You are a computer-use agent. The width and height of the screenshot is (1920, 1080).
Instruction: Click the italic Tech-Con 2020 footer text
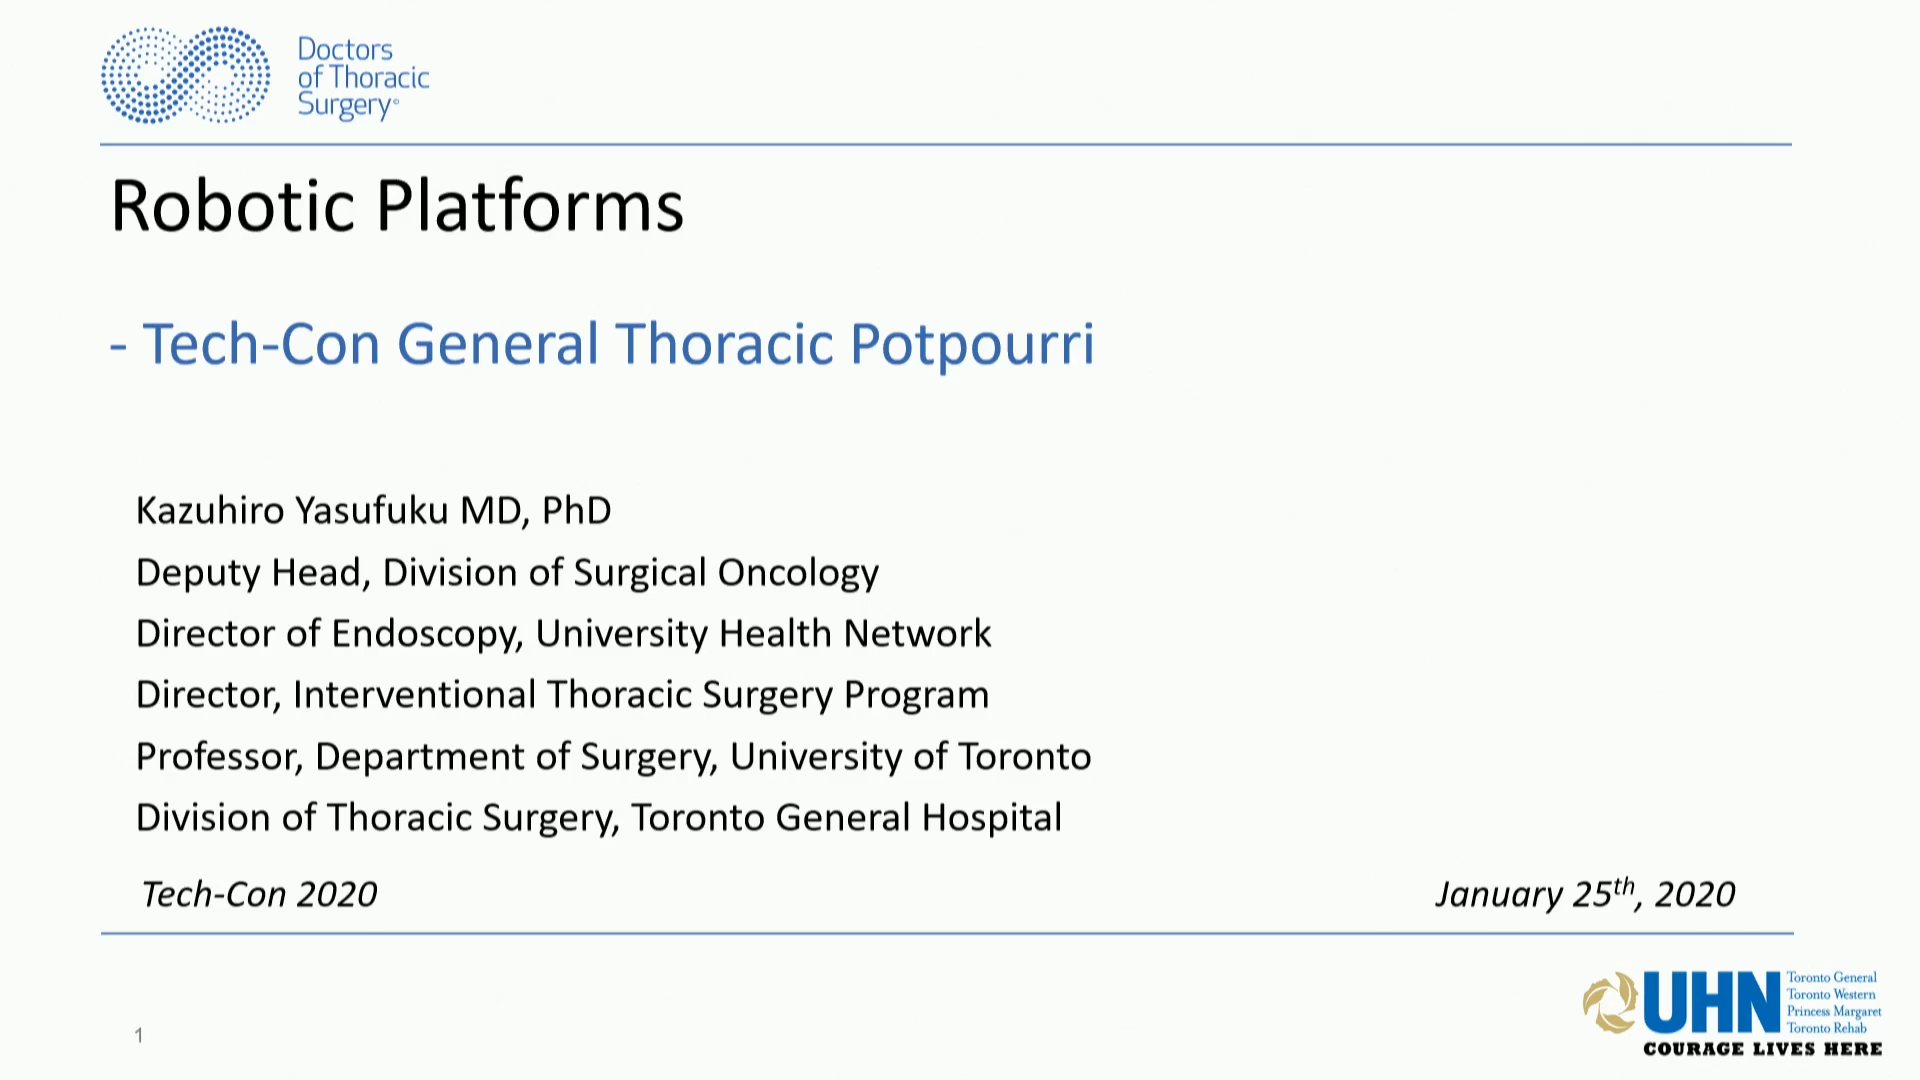coord(259,894)
